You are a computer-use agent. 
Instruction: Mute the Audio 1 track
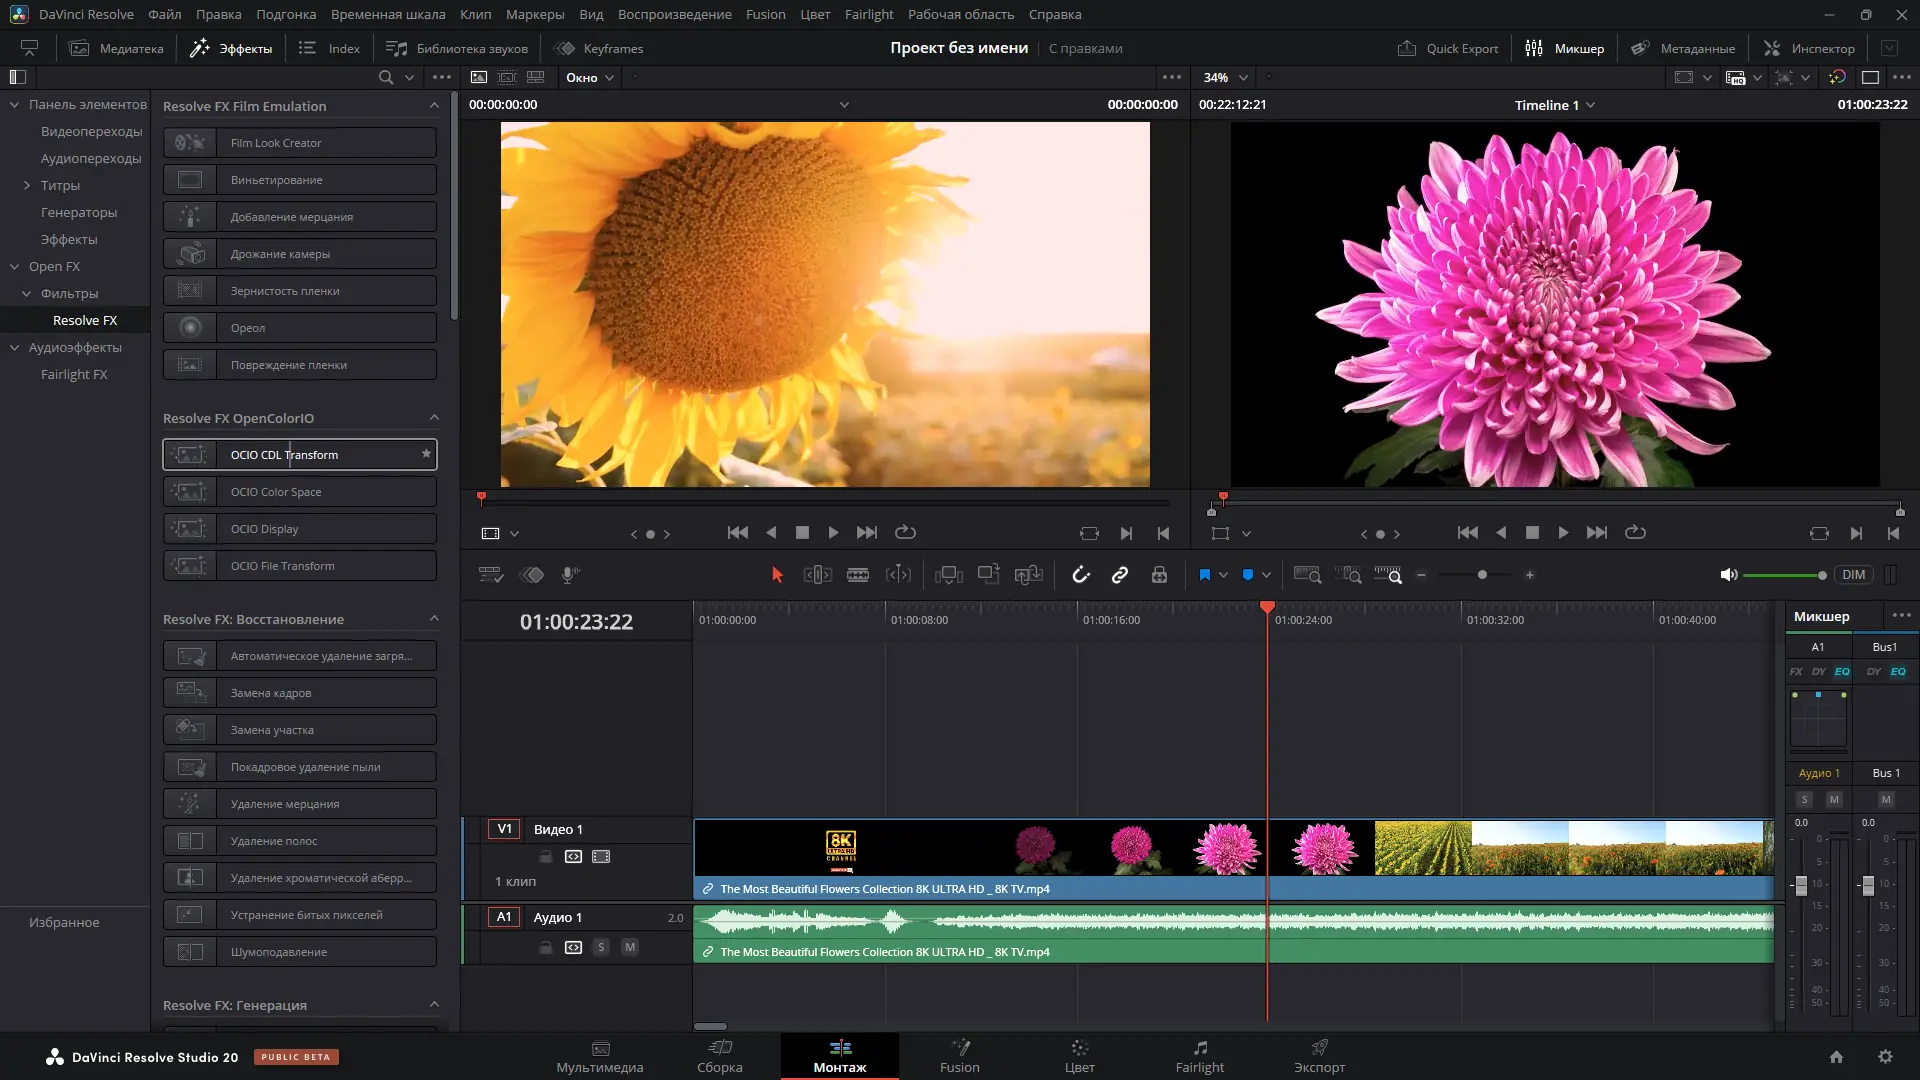(630, 947)
